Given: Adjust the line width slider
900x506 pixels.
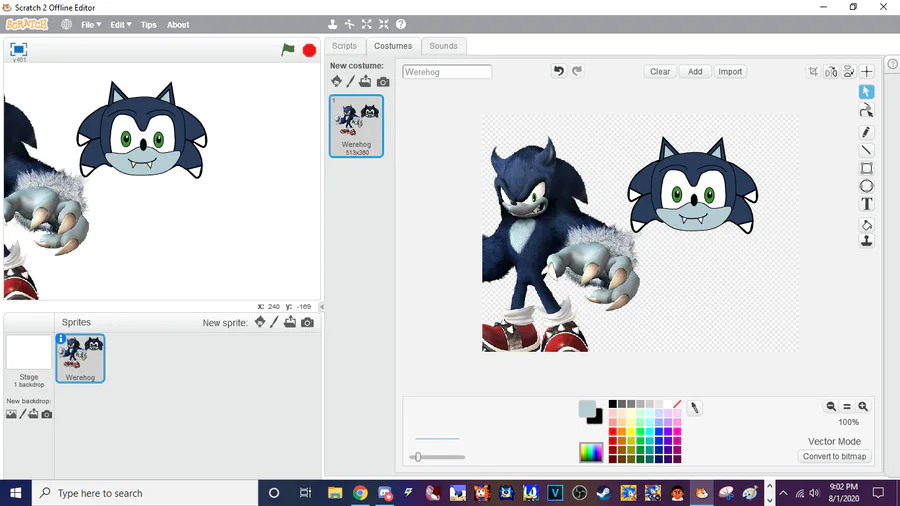Looking at the screenshot, I should 437,457.
